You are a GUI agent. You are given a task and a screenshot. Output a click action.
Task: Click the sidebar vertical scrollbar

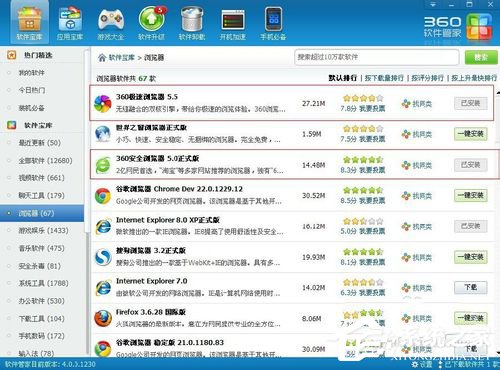(87, 140)
